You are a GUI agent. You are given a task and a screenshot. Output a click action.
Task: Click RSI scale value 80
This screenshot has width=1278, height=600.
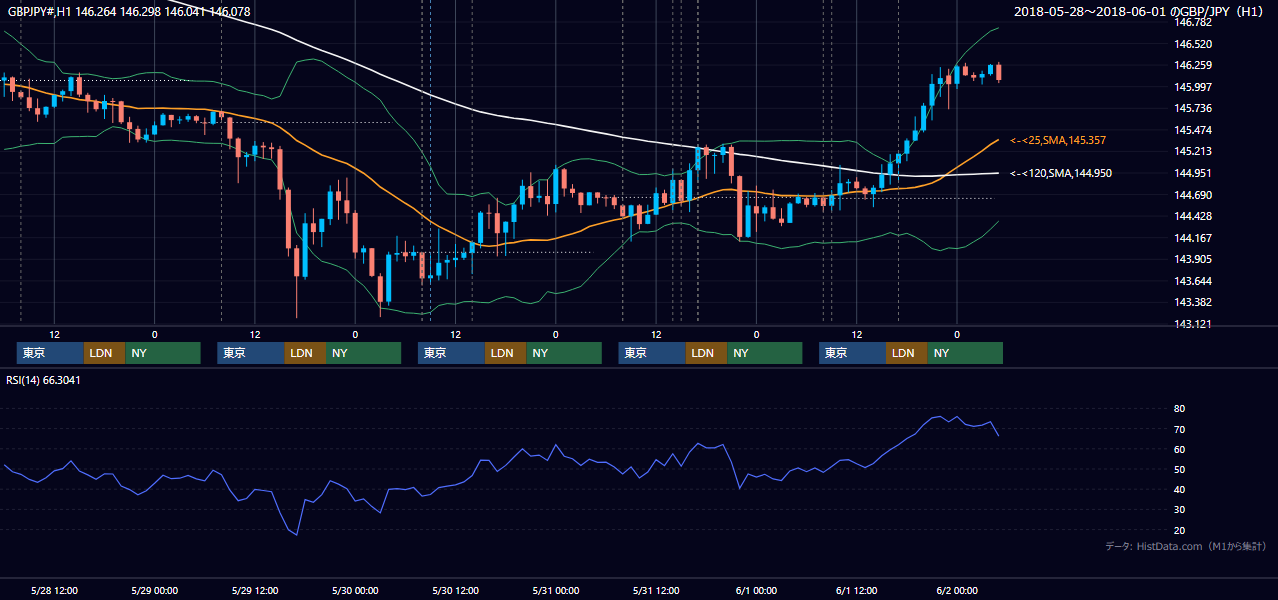1180,409
